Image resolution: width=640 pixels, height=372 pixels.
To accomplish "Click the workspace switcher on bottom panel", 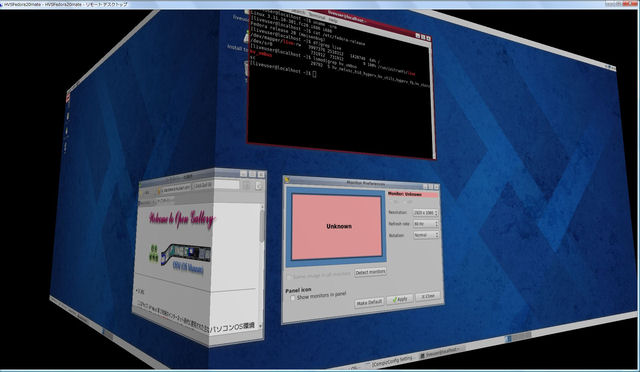I will [x=519, y=337].
